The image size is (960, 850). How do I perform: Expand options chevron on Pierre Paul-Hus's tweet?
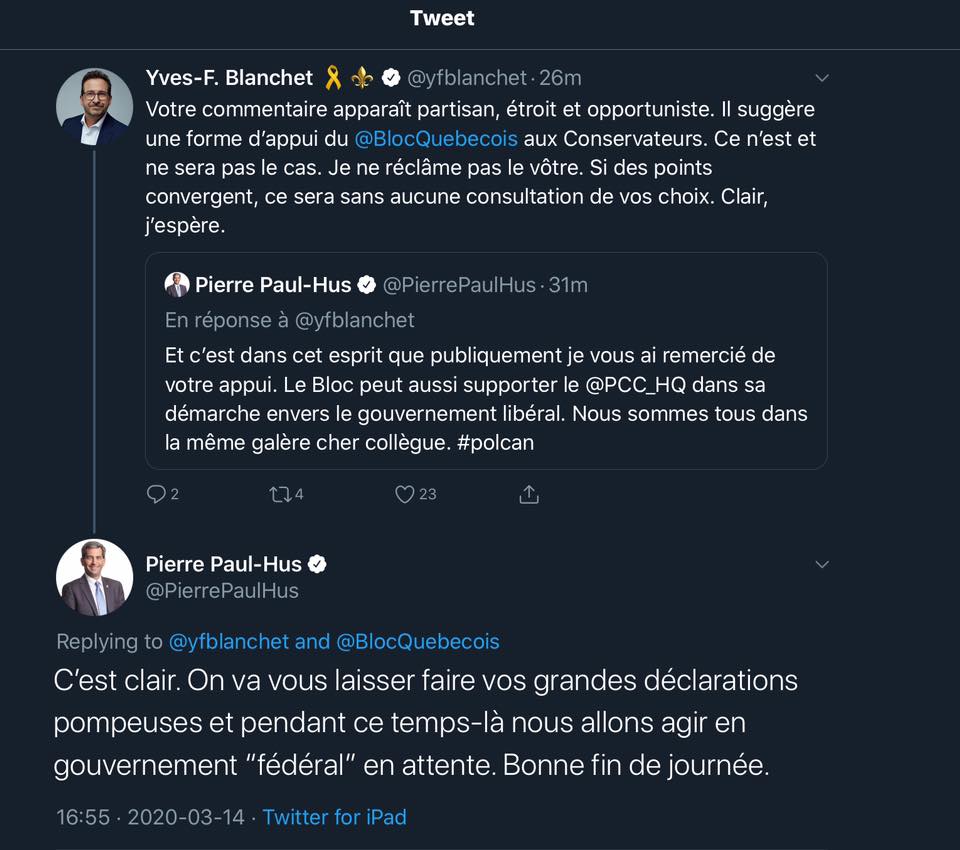(822, 565)
